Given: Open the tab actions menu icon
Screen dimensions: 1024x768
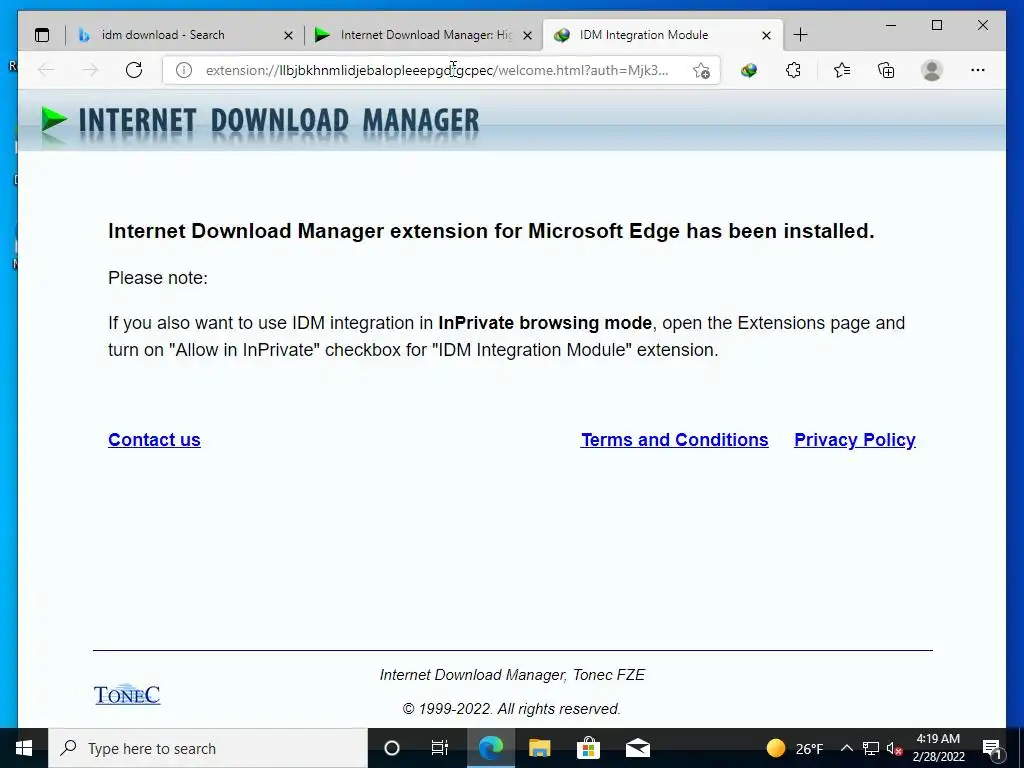Looking at the screenshot, I should point(42,35).
